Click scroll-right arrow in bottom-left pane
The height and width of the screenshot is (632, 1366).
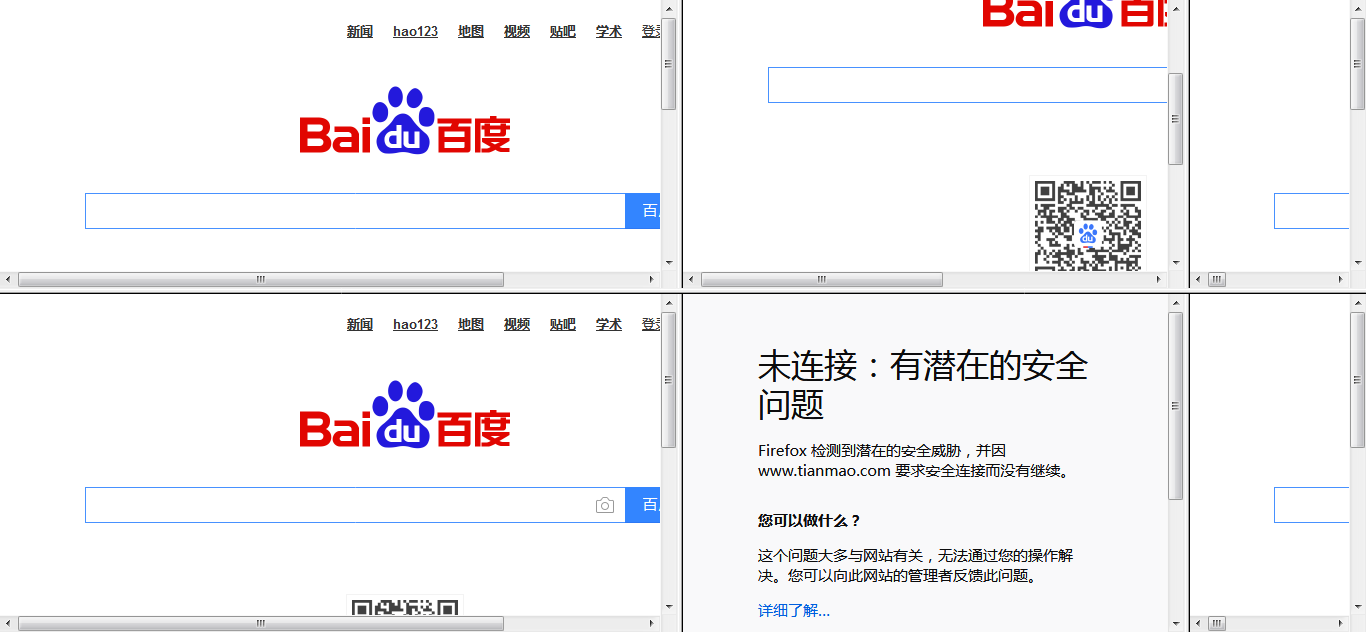653,624
